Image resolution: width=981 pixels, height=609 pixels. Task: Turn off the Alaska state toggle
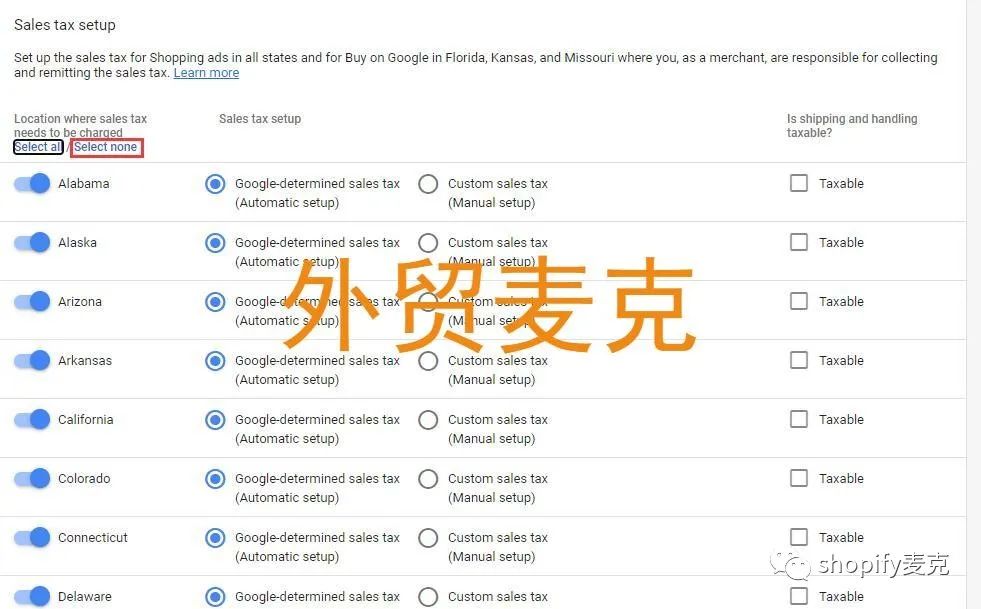click(x=31, y=242)
